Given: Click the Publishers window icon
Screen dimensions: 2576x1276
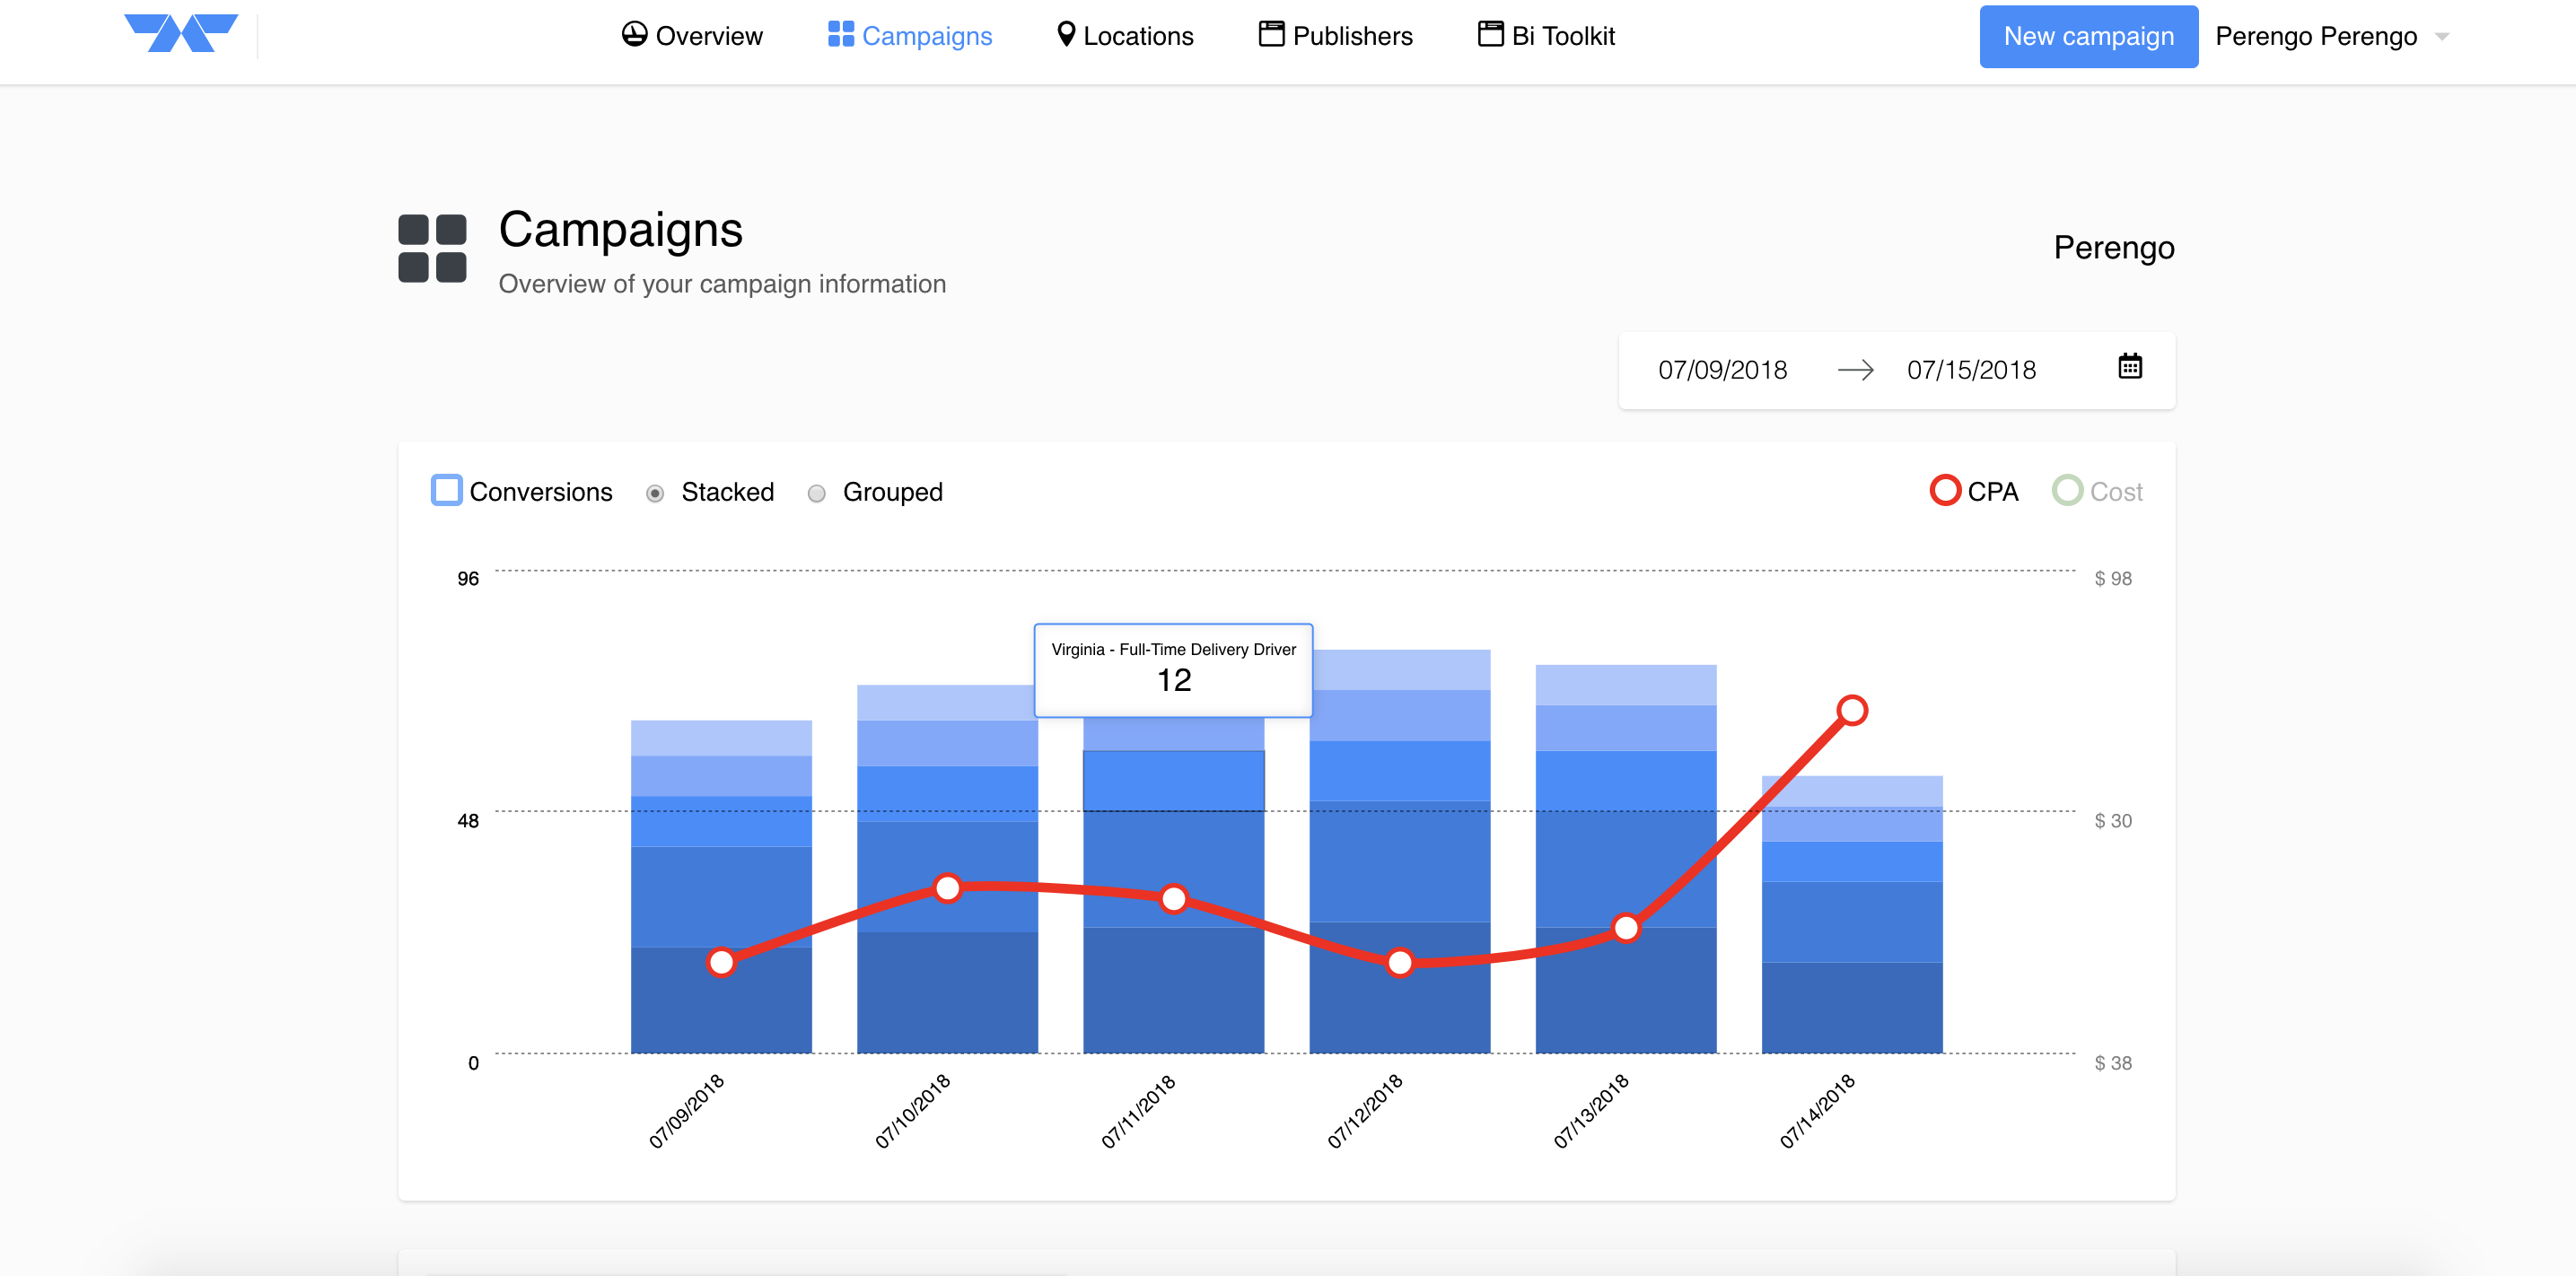Looking at the screenshot, I should [x=1271, y=35].
